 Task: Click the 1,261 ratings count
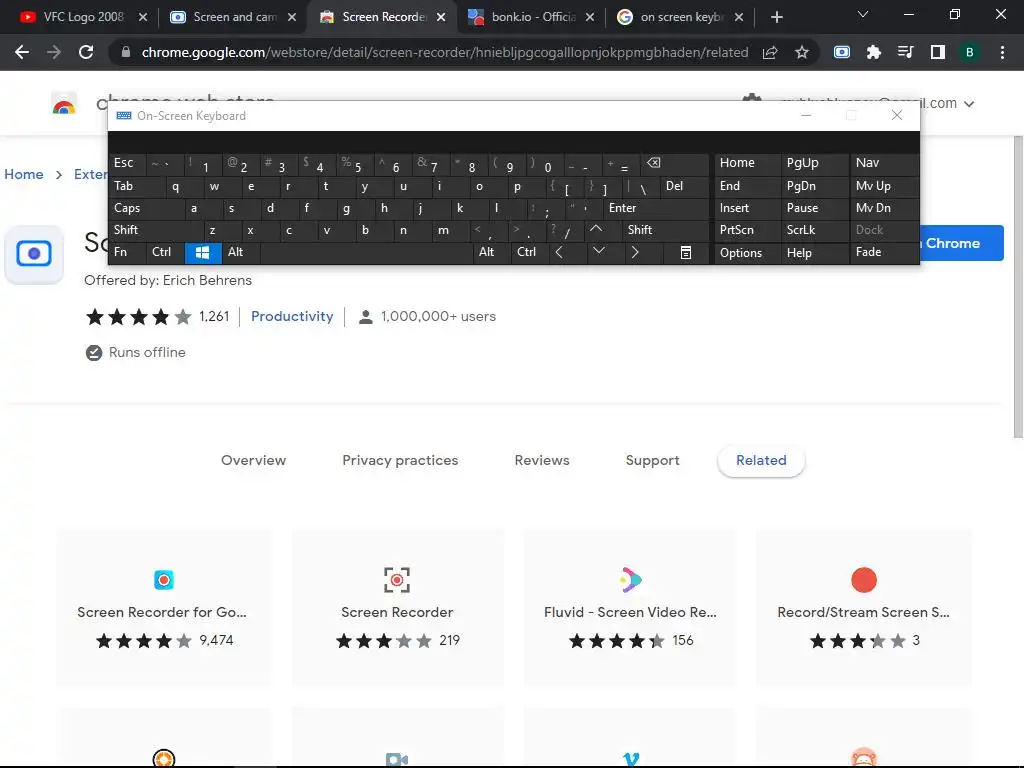point(214,316)
